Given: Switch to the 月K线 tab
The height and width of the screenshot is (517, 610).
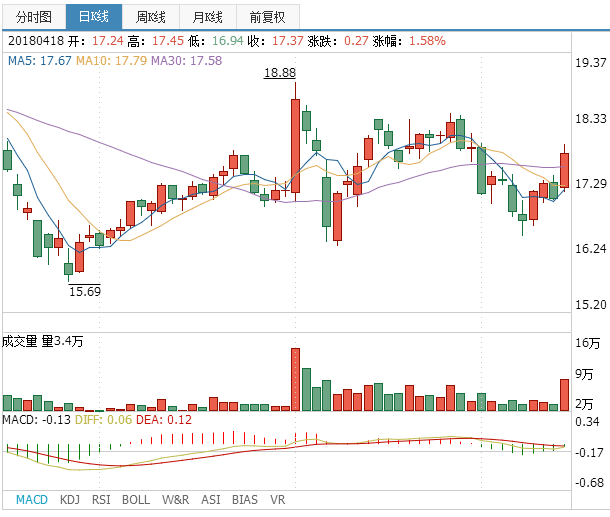Looking at the screenshot, I should [x=208, y=17].
